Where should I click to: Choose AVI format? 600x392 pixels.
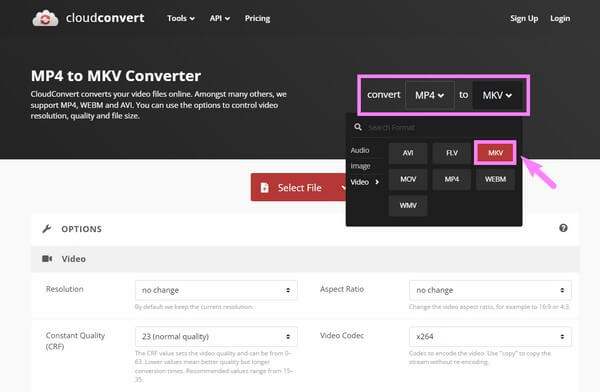408,153
